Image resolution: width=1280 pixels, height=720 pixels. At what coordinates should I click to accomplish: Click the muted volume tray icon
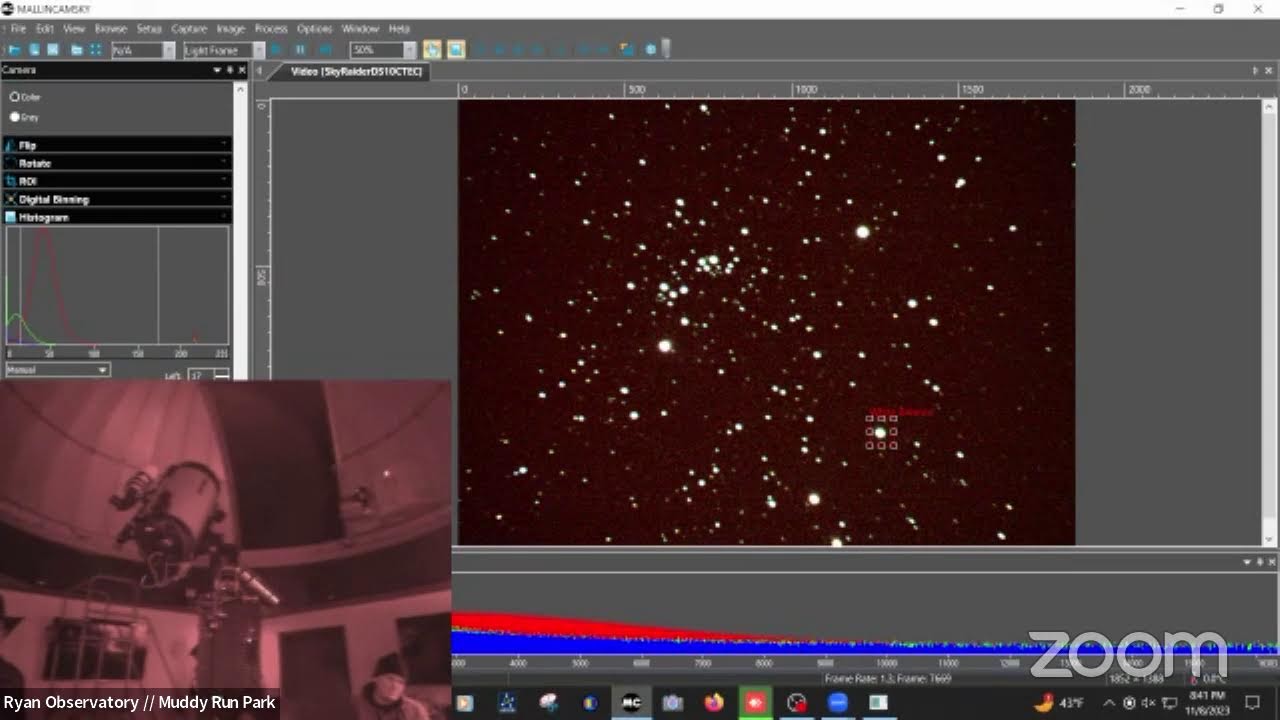click(1148, 703)
